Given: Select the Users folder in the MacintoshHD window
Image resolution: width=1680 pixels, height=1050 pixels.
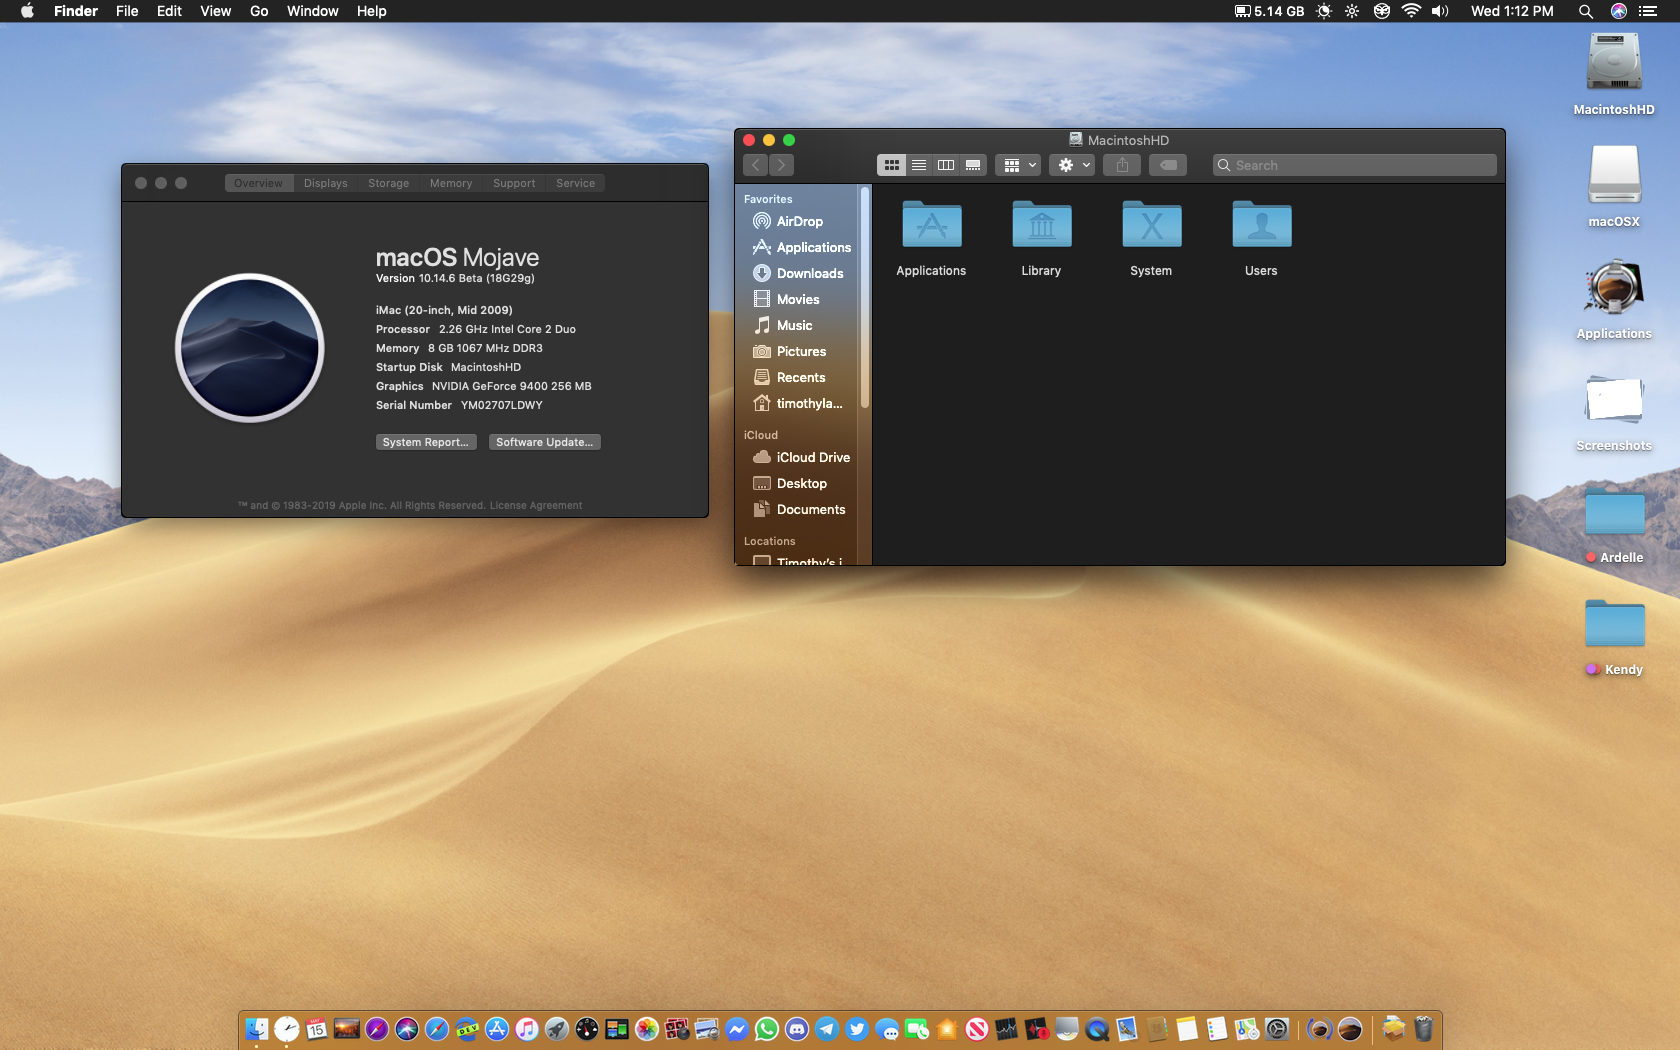Looking at the screenshot, I should click(x=1261, y=239).
